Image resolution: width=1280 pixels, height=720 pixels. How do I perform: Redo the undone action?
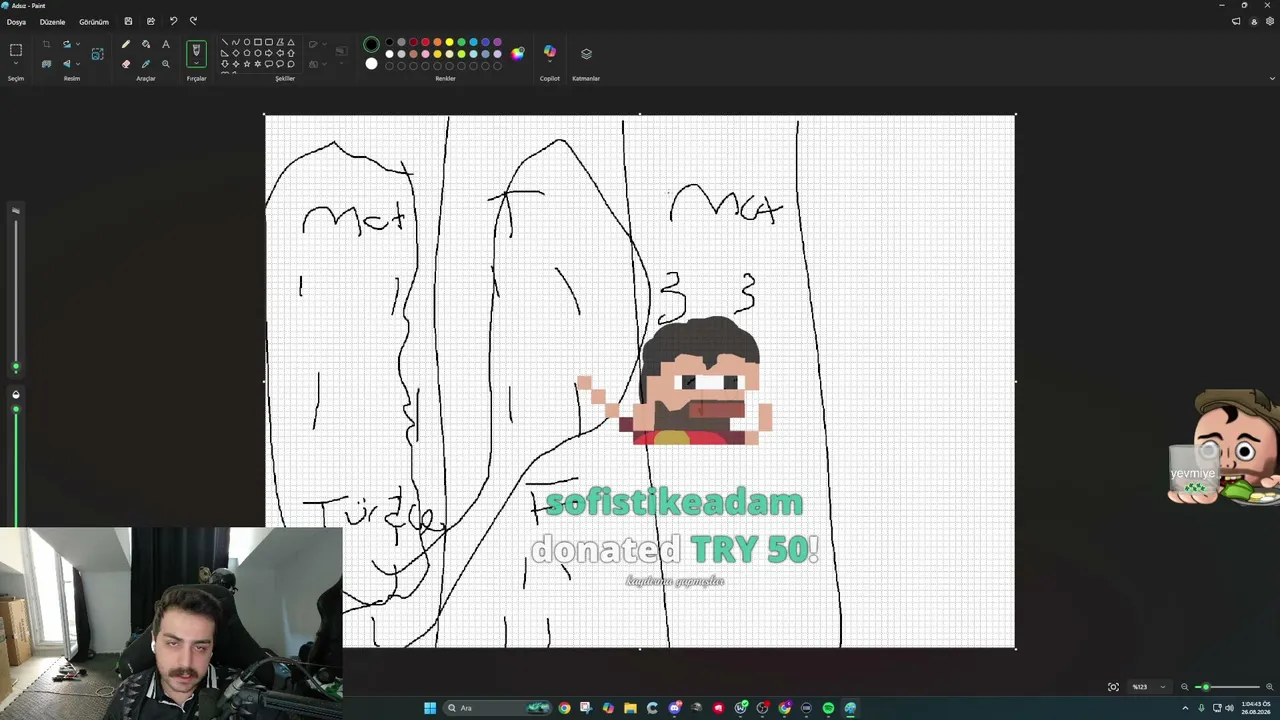click(193, 21)
